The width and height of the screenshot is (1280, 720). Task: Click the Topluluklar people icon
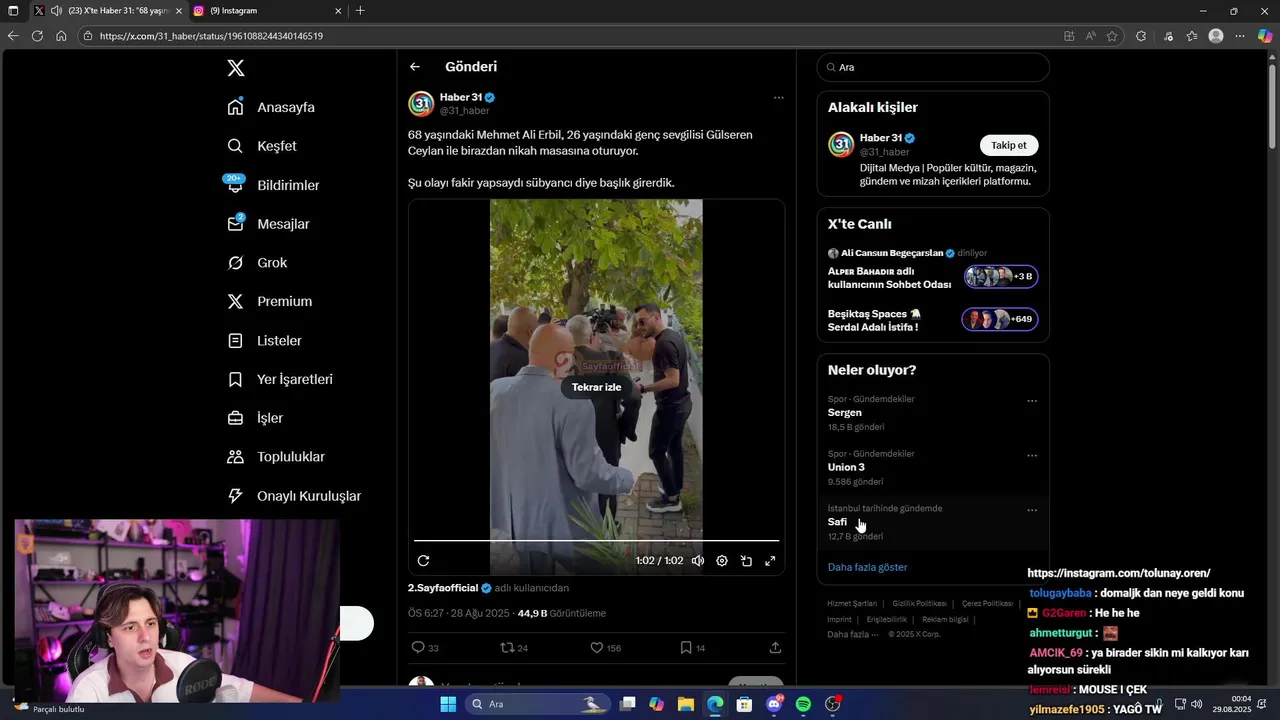(x=235, y=457)
